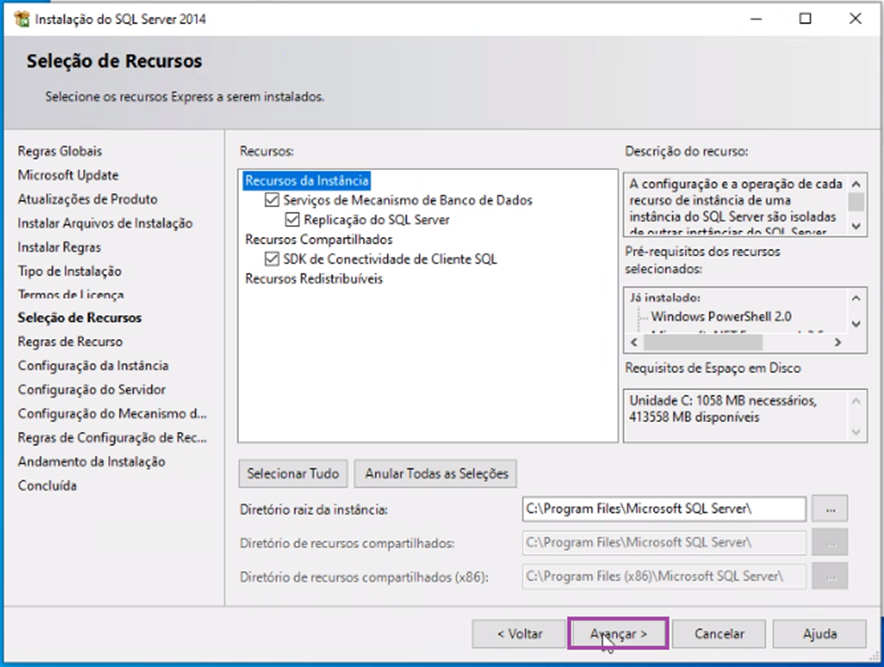
Task: Go back with the Voltar button
Action: click(519, 634)
